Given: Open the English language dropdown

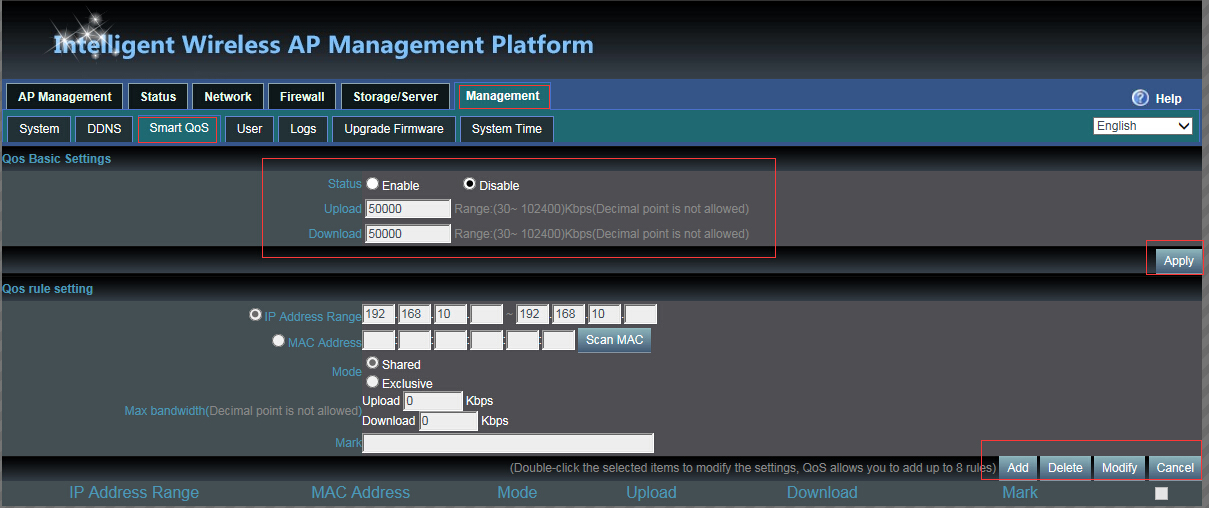Looking at the screenshot, I should [1143, 126].
